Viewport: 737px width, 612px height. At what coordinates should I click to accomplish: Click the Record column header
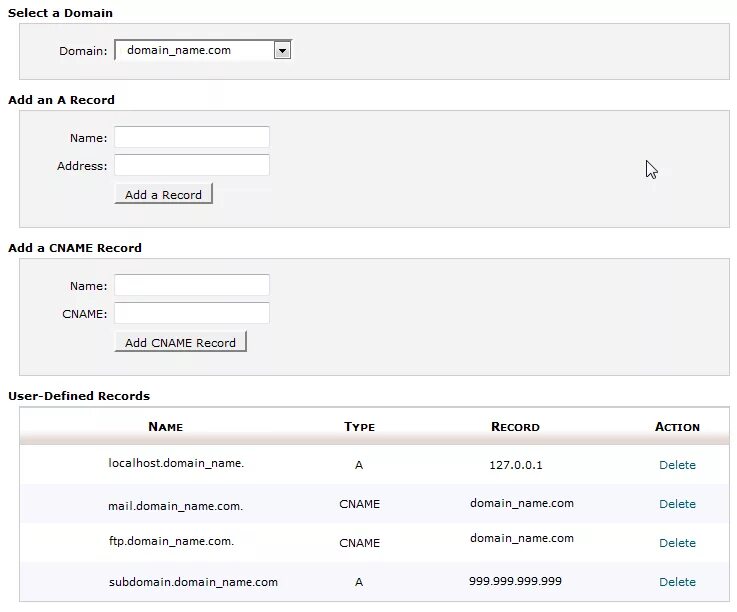tap(515, 427)
